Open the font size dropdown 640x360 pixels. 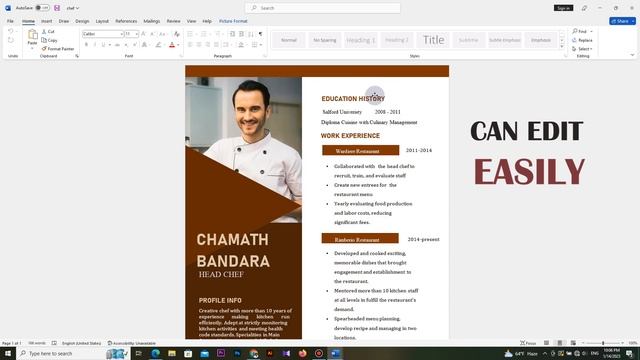136,34
